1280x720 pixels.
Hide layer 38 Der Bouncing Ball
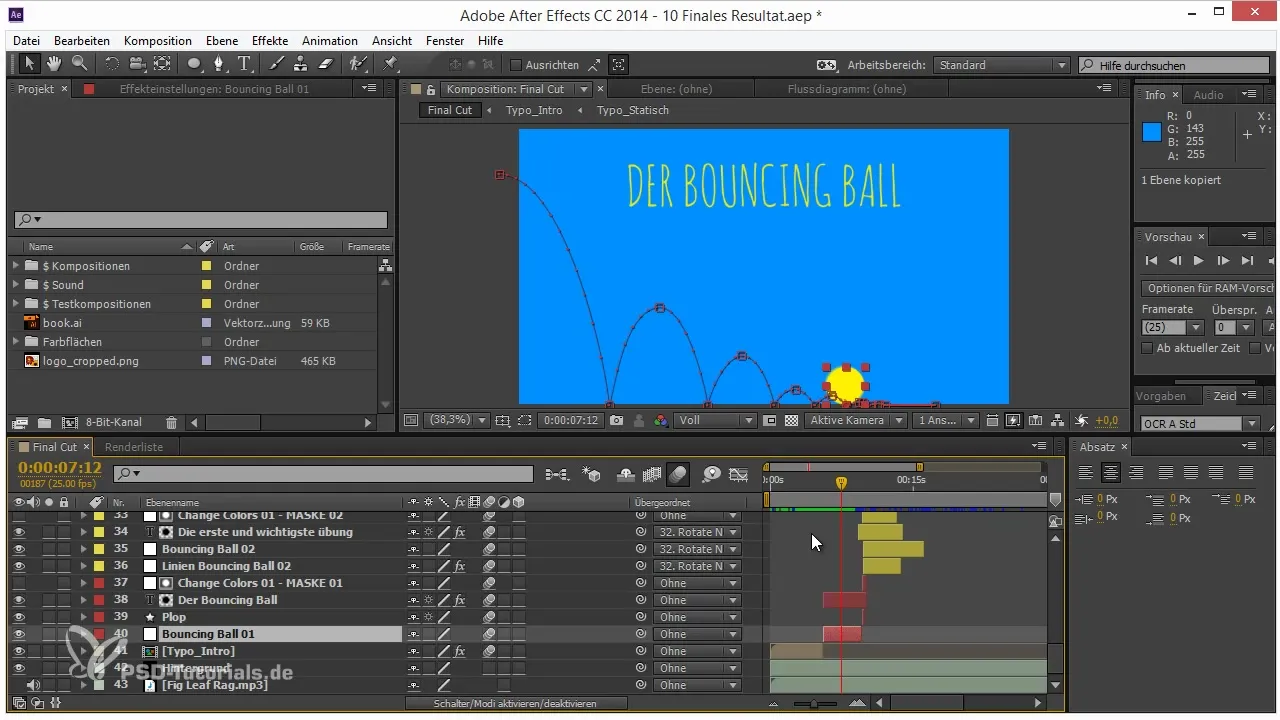coord(19,600)
